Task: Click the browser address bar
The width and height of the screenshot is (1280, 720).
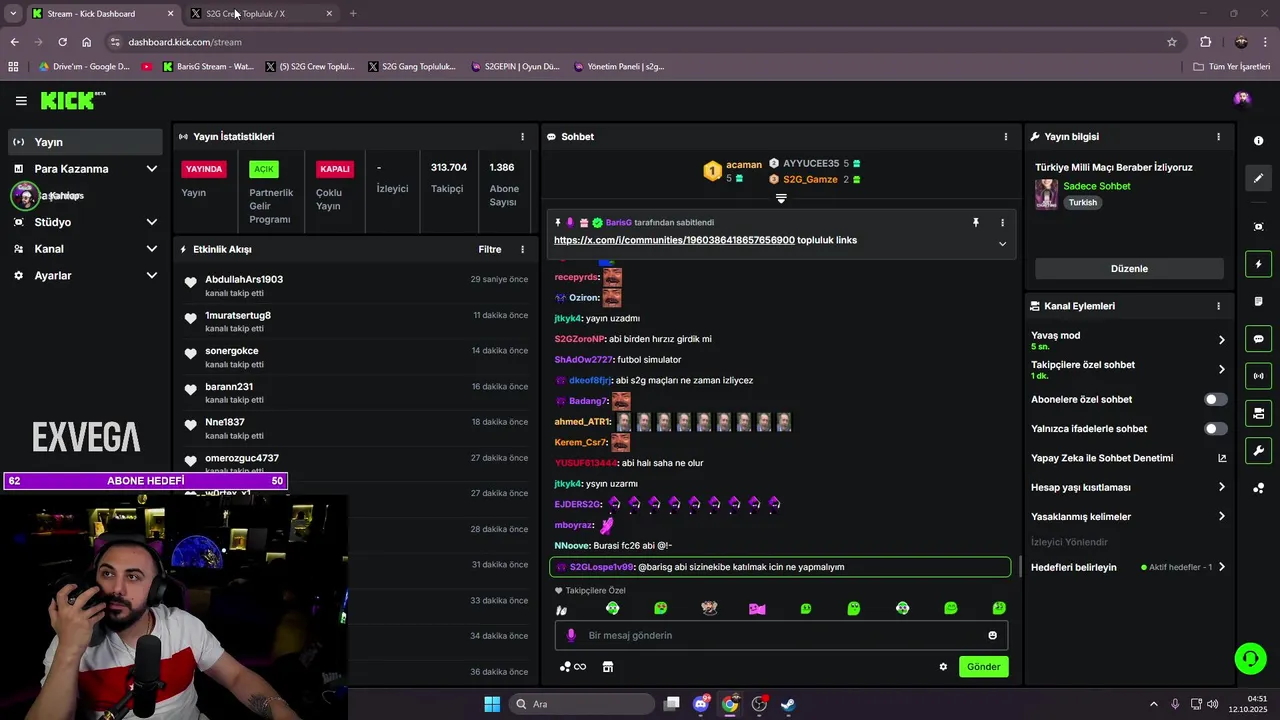Action: click(640, 42)
